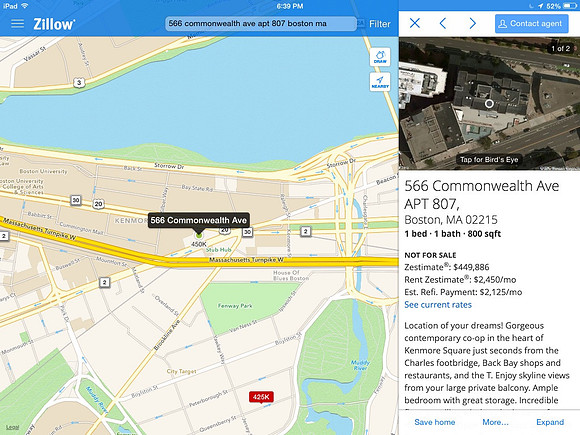Tap Save home at the bottom
Image resolution: width=580 pixels, height=435 pixels.
pos(435,422)
